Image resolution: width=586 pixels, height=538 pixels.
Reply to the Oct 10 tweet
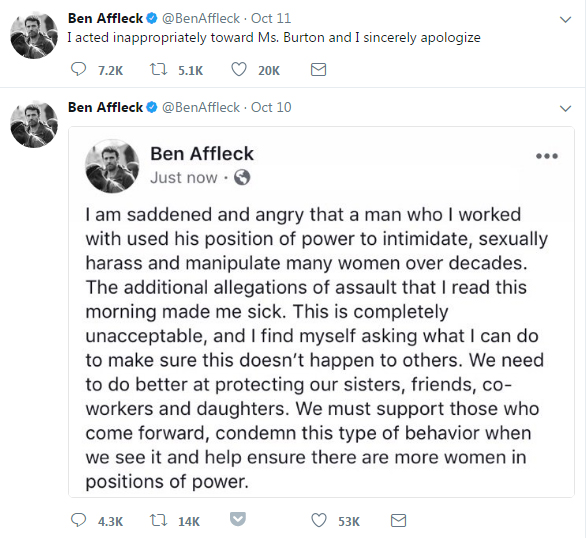pos(78,520)
